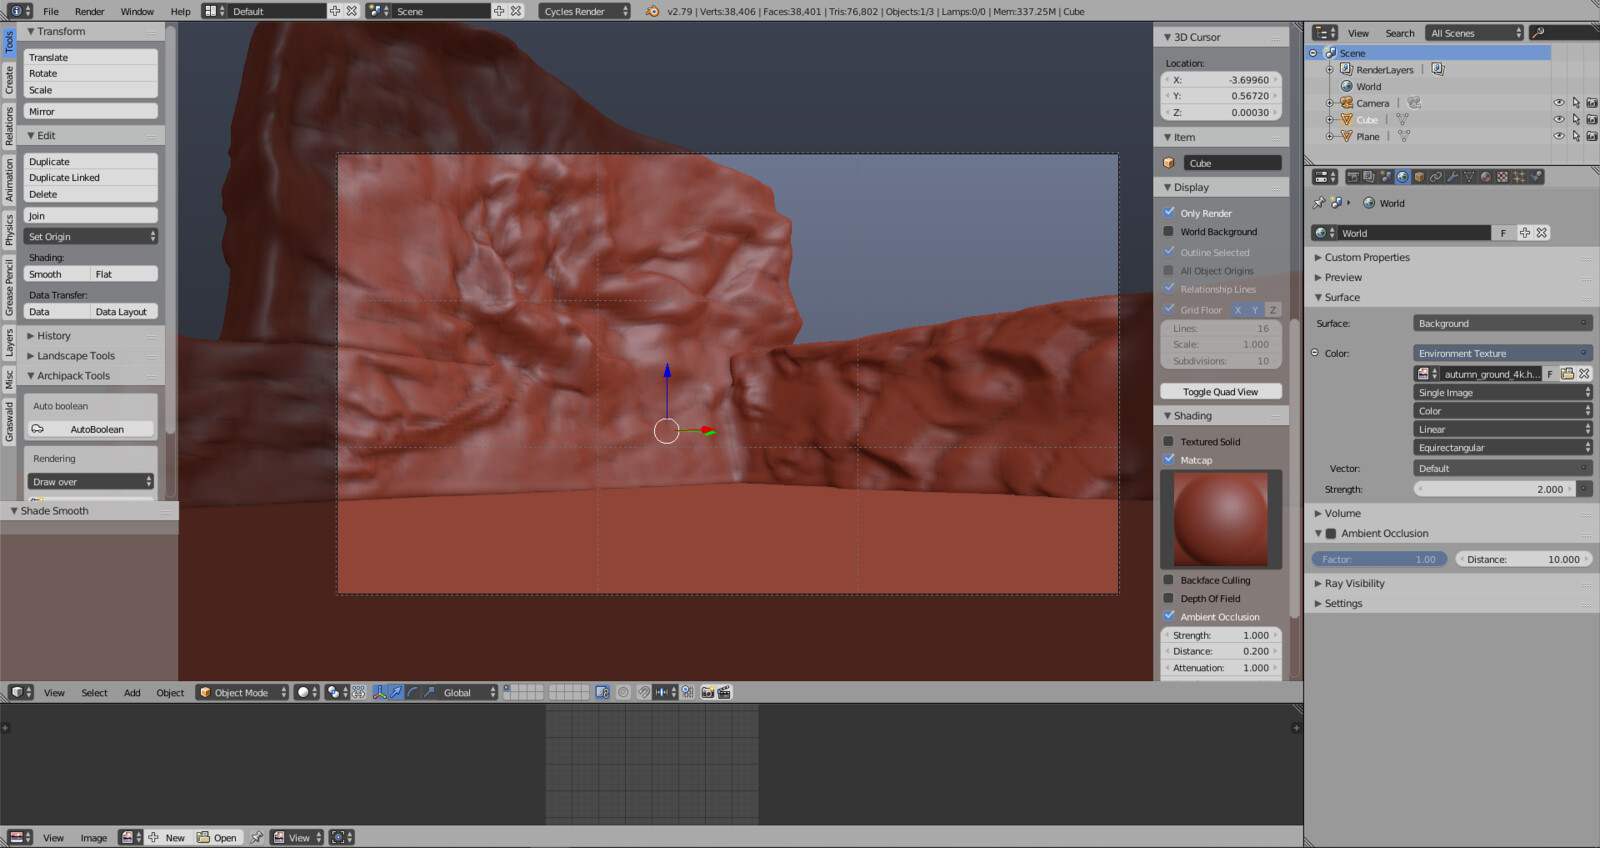Open the Object Mode dropdown

coord(242,692)
